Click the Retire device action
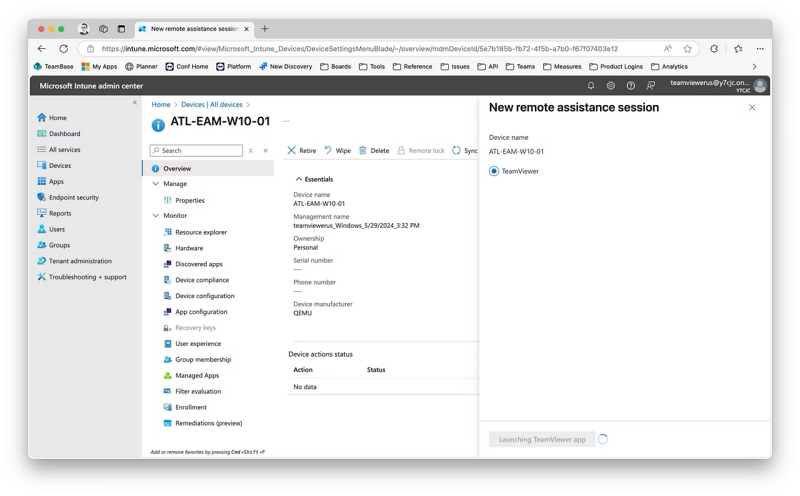The height and width of the screenshot is (496, 800). 302,151
